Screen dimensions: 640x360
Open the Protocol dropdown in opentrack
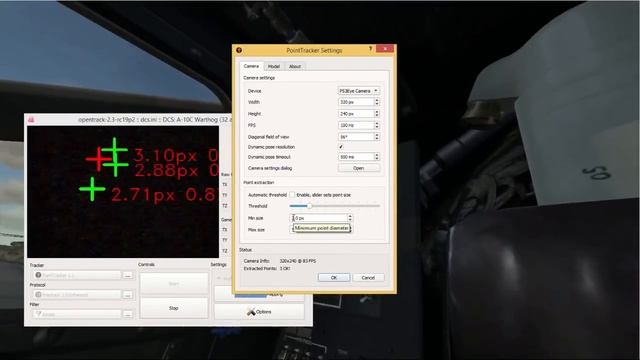click(x=77, y=295)
